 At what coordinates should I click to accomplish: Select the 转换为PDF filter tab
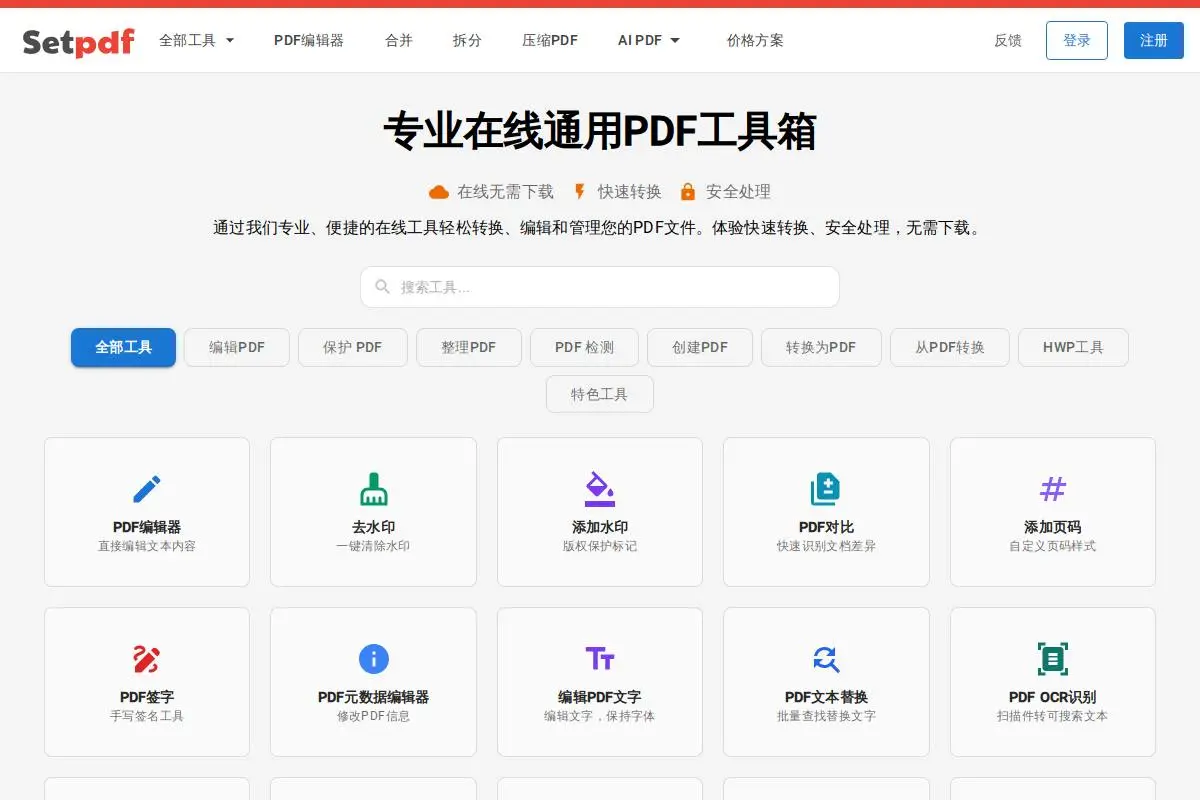[821, 348]
